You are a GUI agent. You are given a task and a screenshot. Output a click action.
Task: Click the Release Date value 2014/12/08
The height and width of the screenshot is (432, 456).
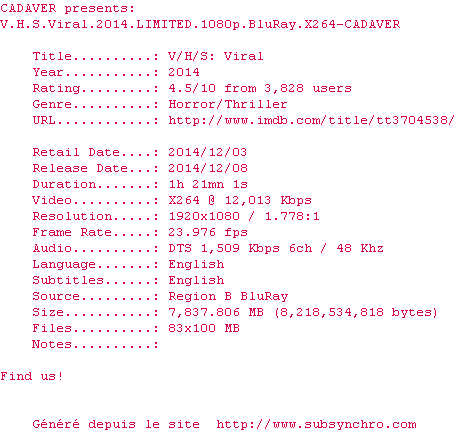(x=208, y=168)
